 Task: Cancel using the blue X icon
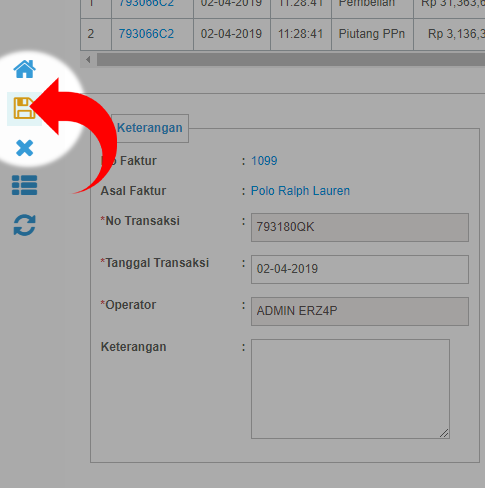click(x=24, y=148)
